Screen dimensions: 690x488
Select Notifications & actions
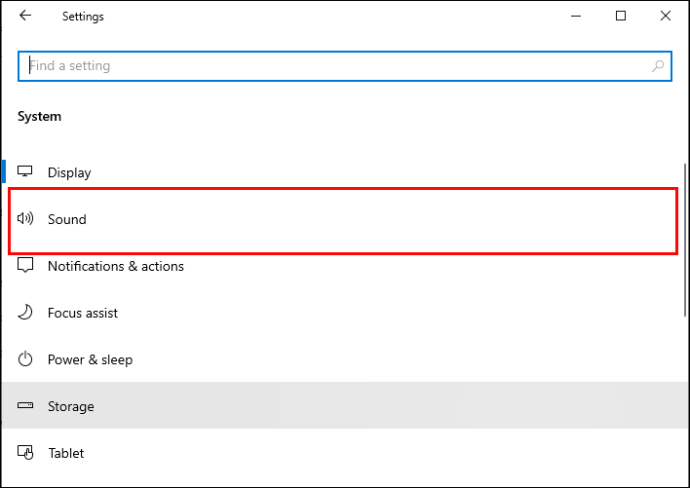pos(343,266)
